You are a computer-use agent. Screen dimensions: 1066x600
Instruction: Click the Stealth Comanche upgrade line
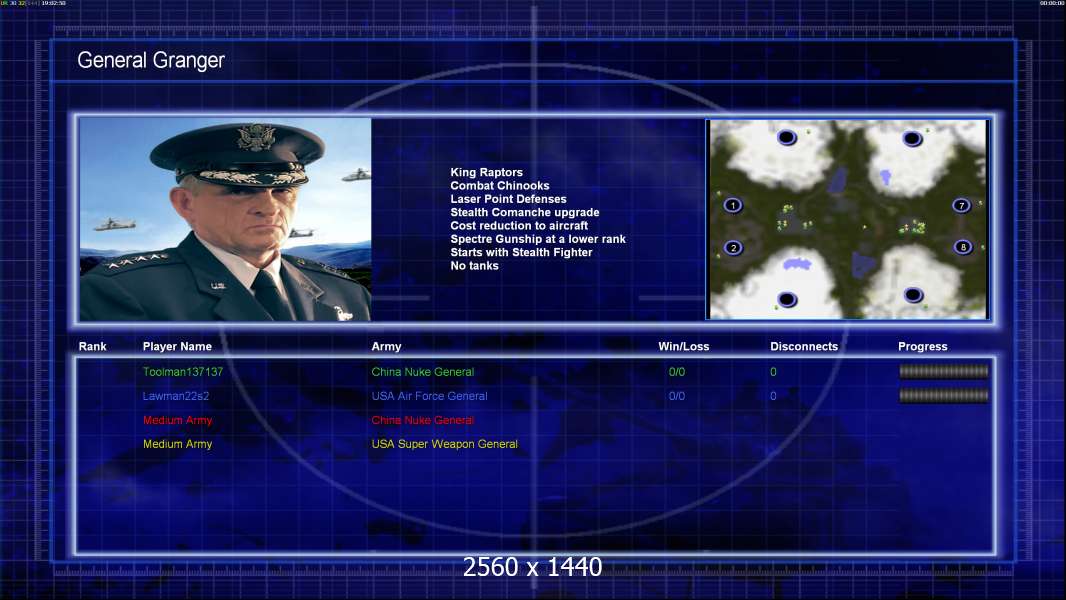pos(524,212)
